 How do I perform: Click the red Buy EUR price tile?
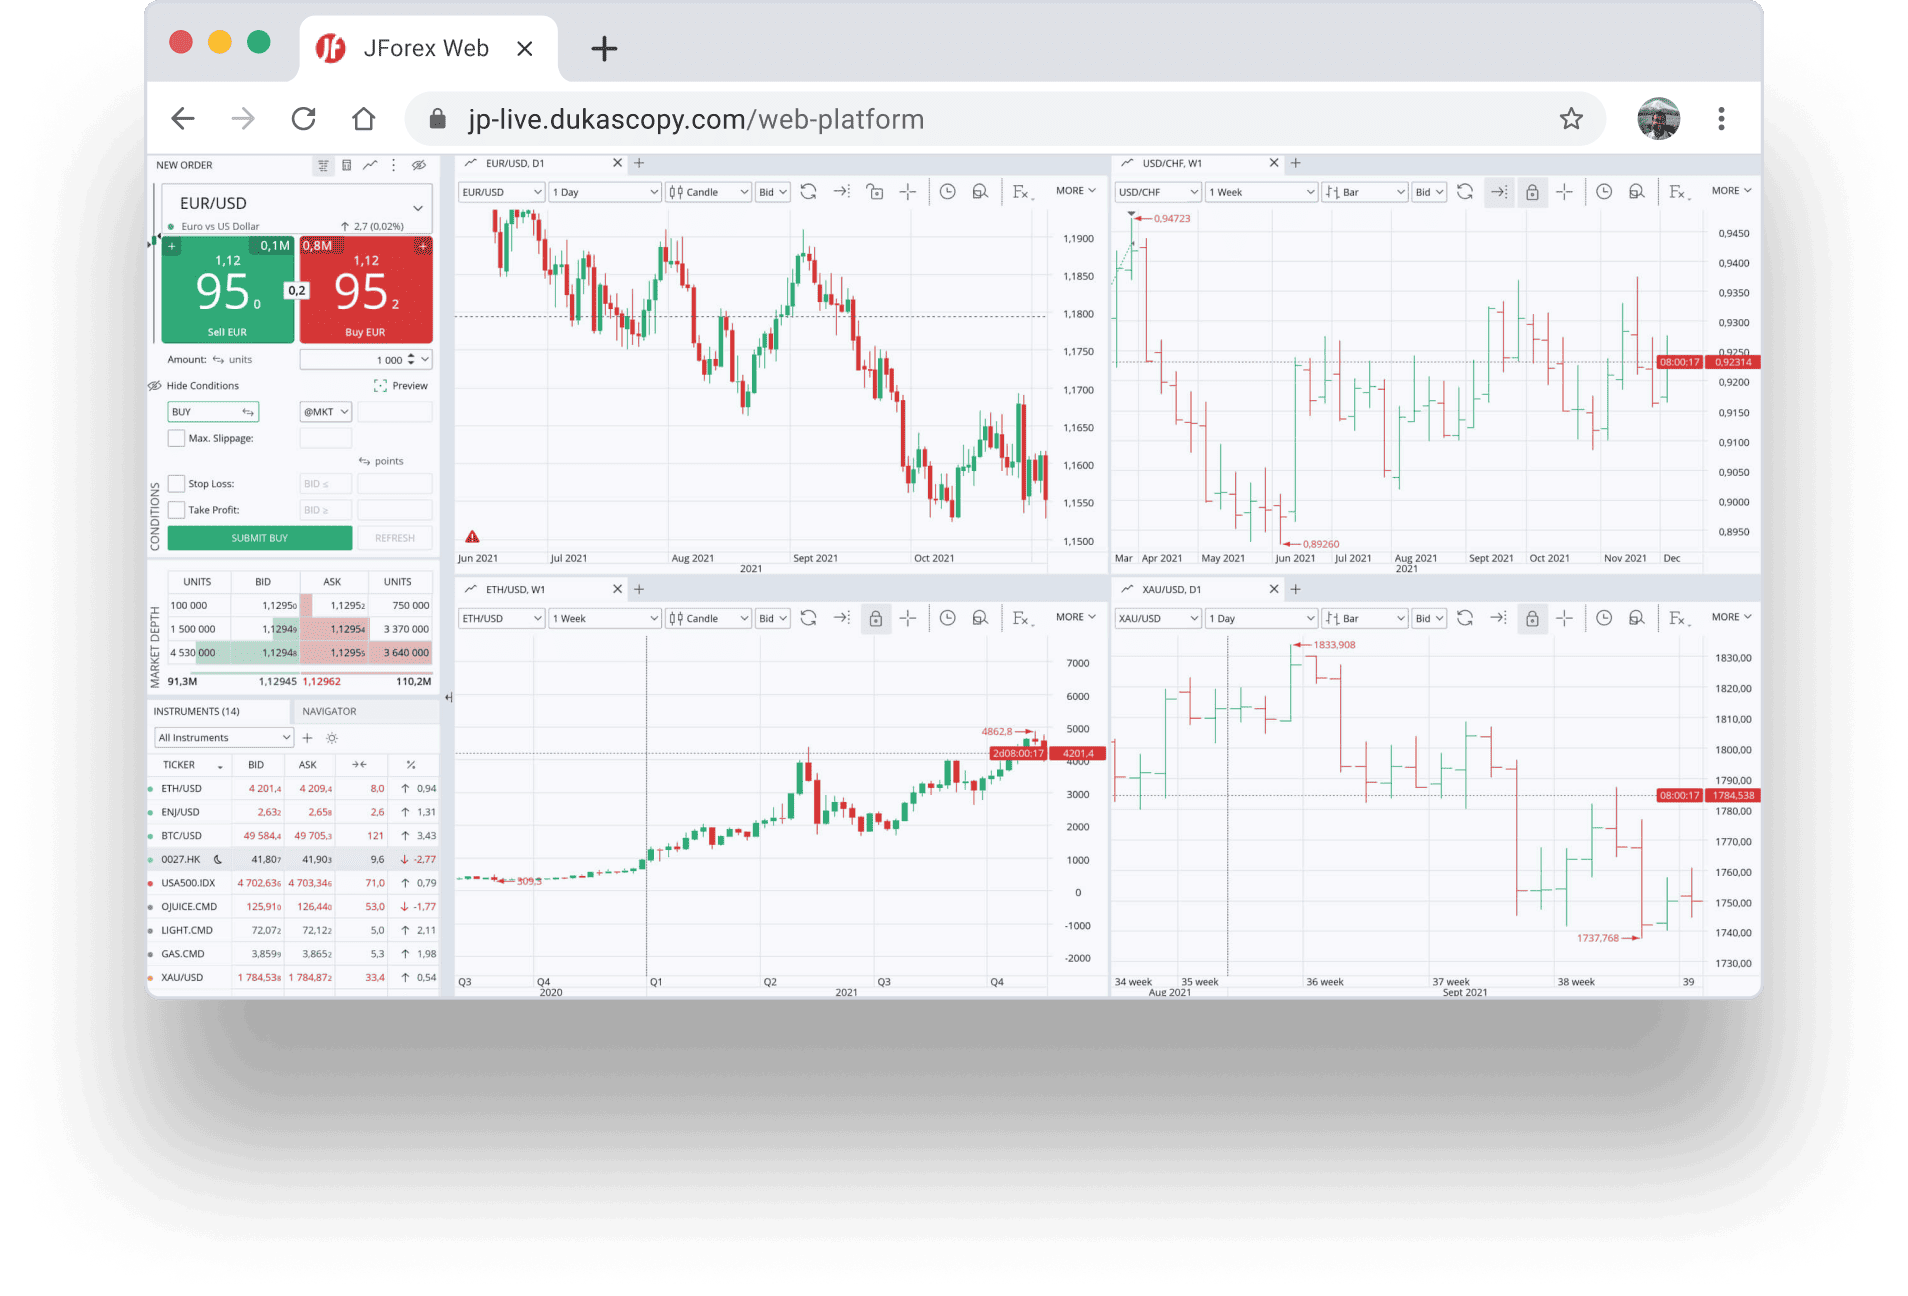tap(366, 290)
